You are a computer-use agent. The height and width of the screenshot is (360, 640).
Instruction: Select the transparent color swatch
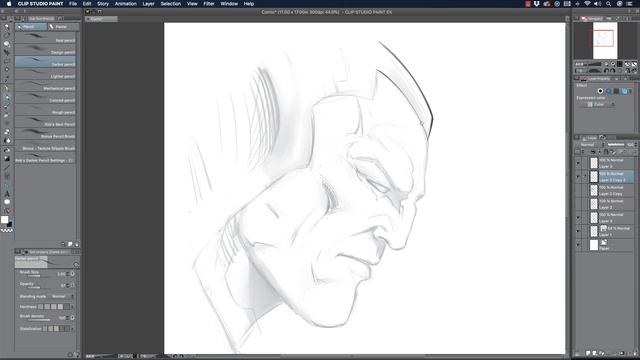[7, 231]
